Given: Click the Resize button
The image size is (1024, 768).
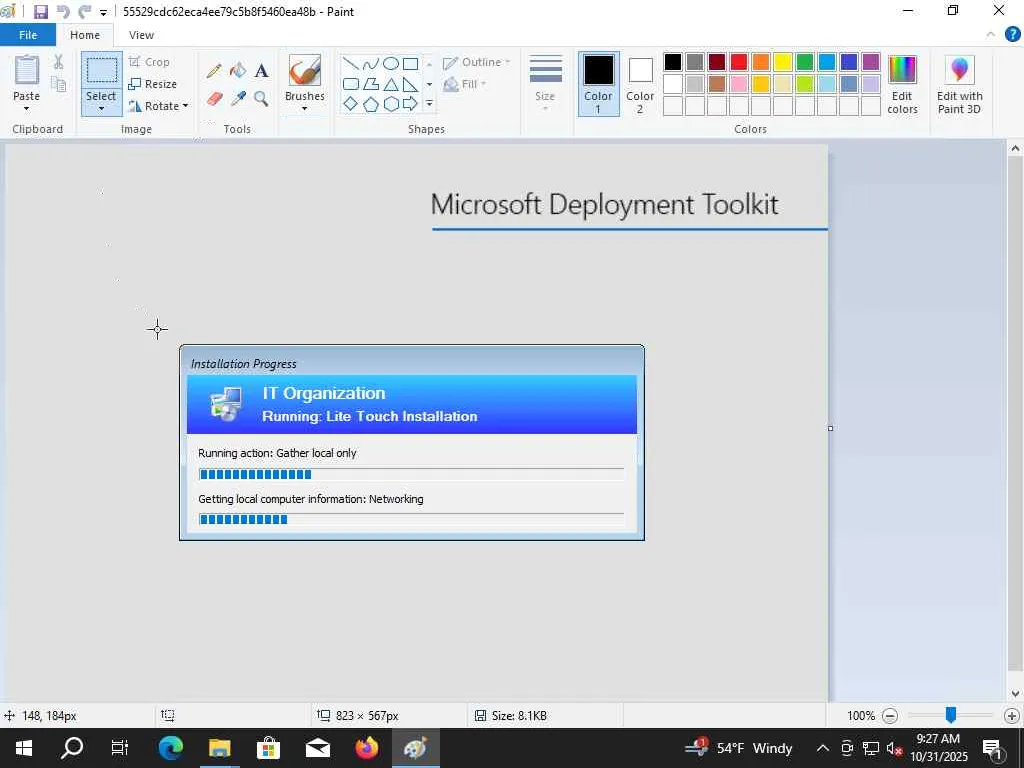Looking at the screenshot, I should (x=153, y=84).
